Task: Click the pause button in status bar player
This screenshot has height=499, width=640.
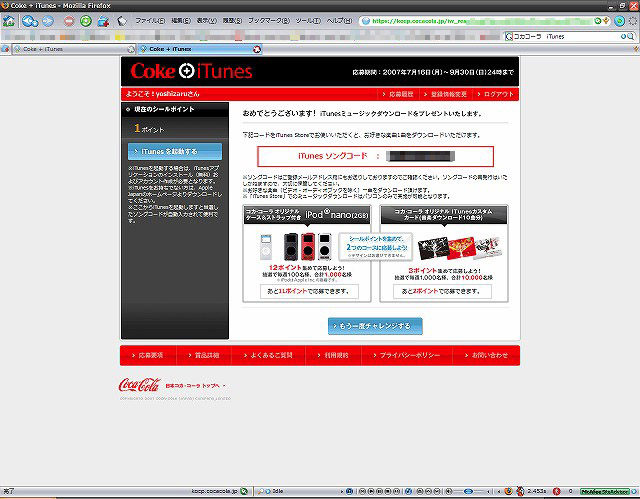Action: tap(381, 491)
